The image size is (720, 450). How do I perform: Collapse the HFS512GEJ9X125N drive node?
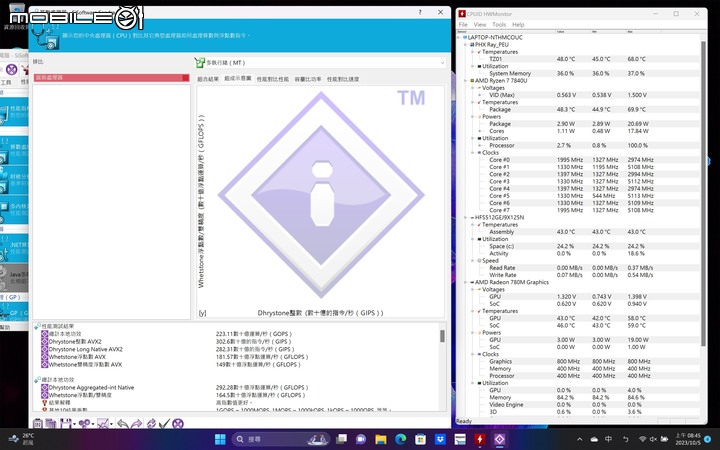467,217
